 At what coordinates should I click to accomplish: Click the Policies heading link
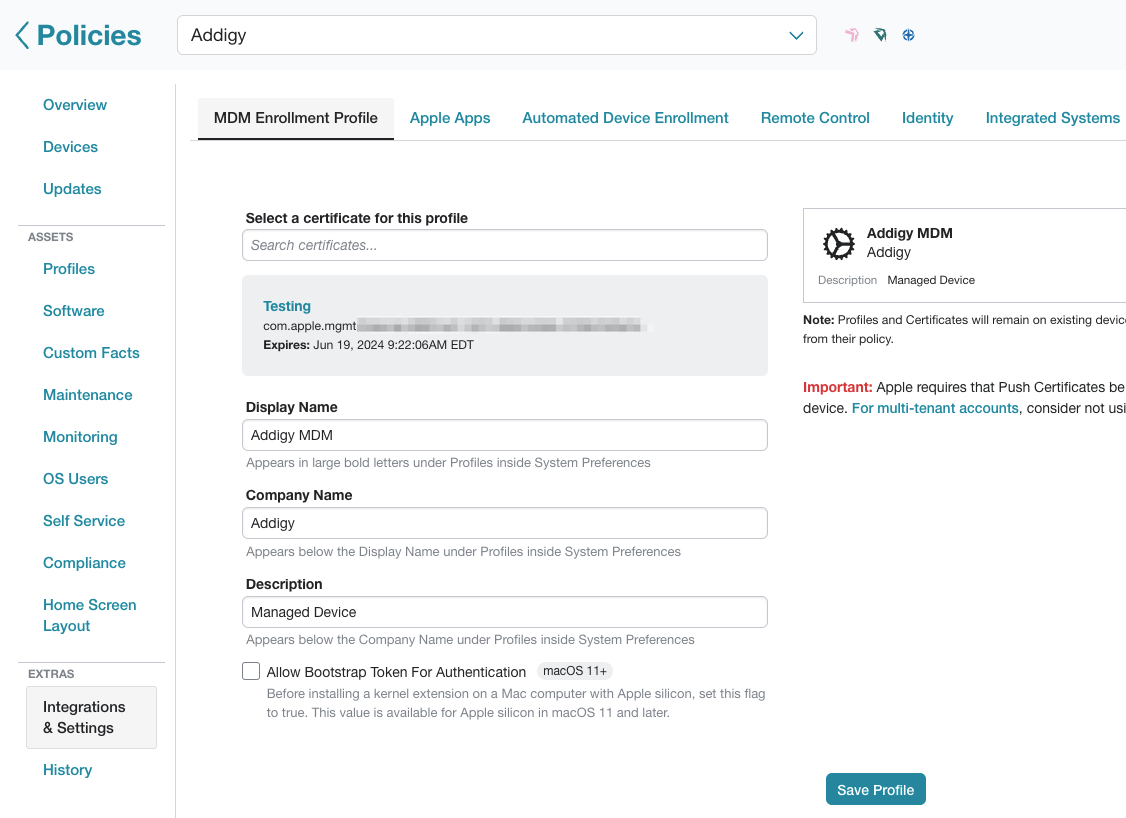click(x=89, y=35)
